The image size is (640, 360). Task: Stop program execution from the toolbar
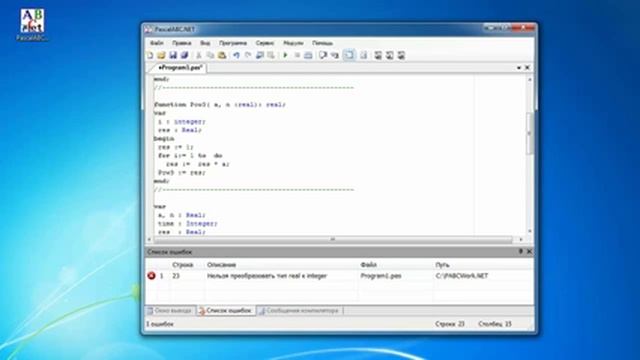click(x=297, y=55)
